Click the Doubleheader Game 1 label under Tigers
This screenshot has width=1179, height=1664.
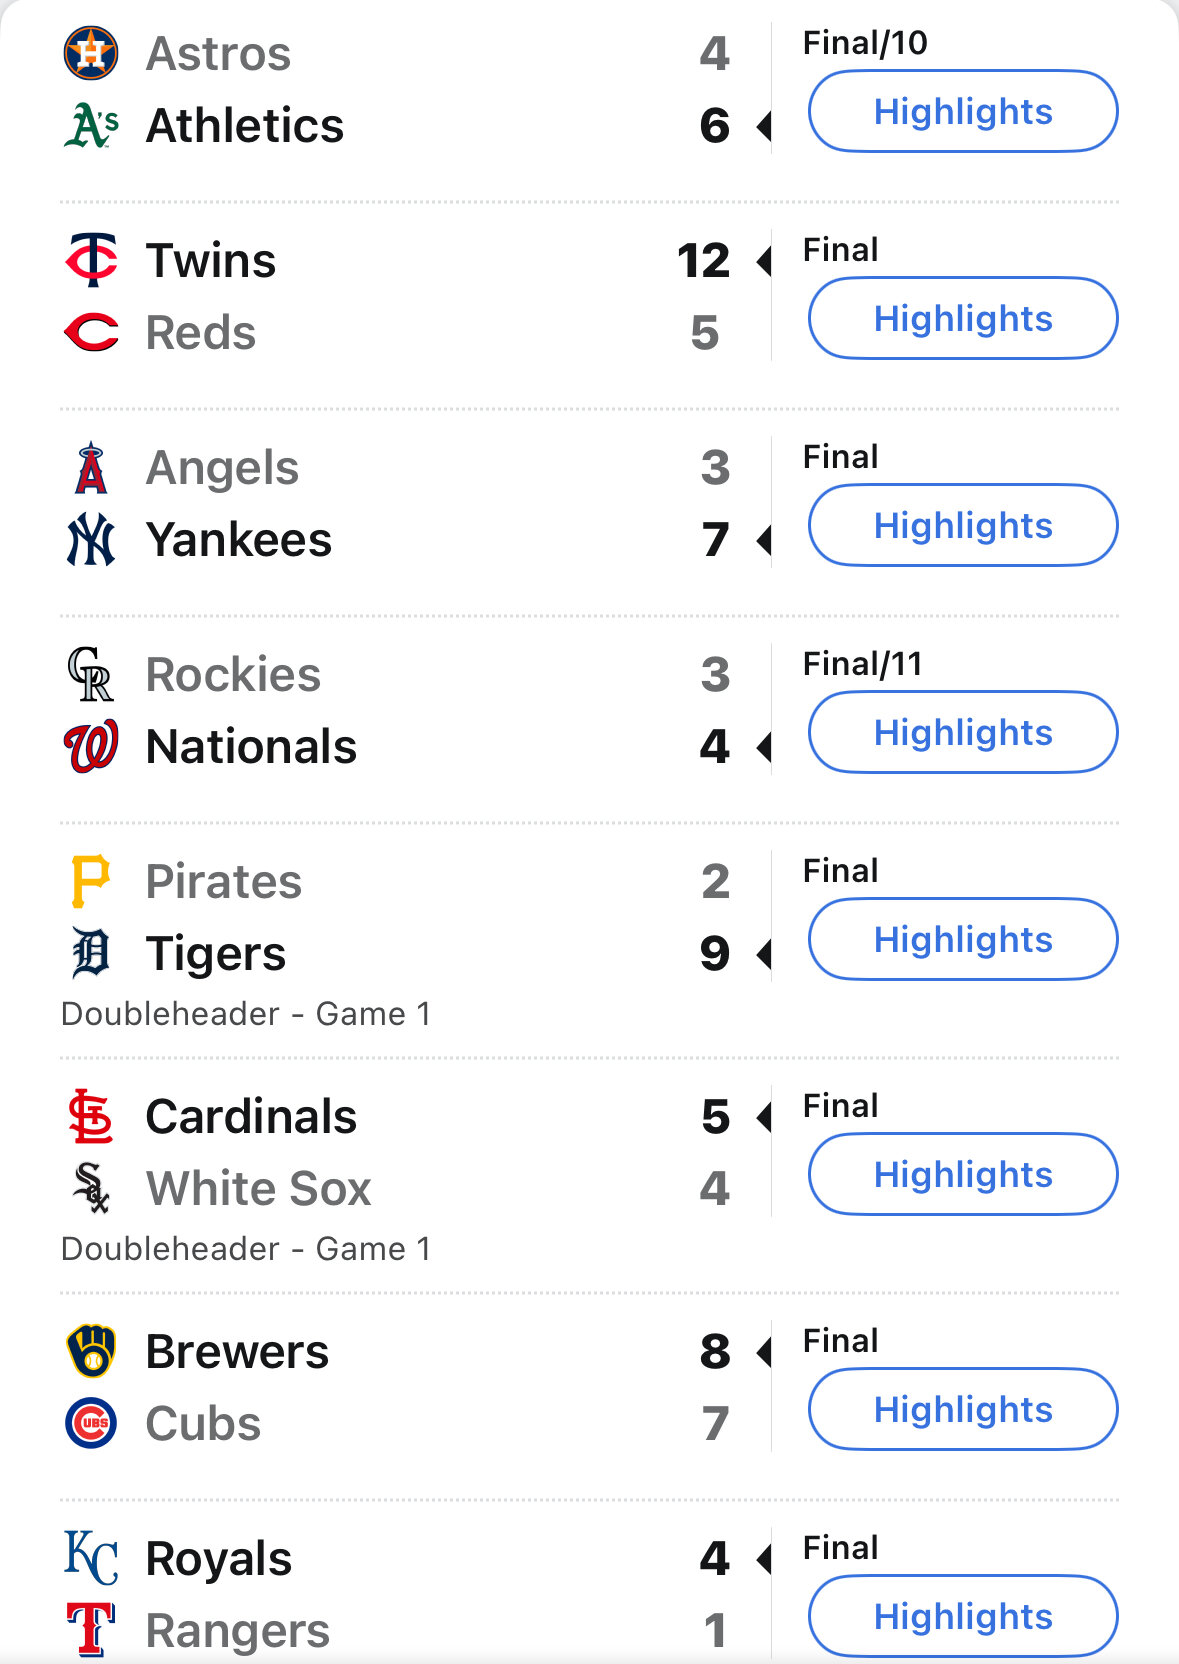(x=246, y=1013)
